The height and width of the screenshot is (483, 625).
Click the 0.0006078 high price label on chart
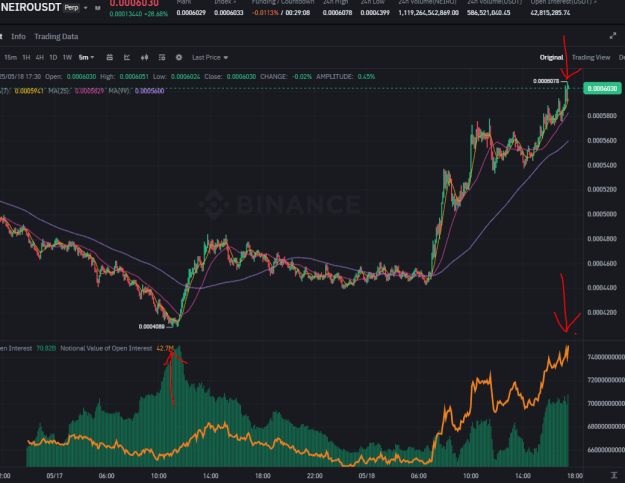[546, 81]
